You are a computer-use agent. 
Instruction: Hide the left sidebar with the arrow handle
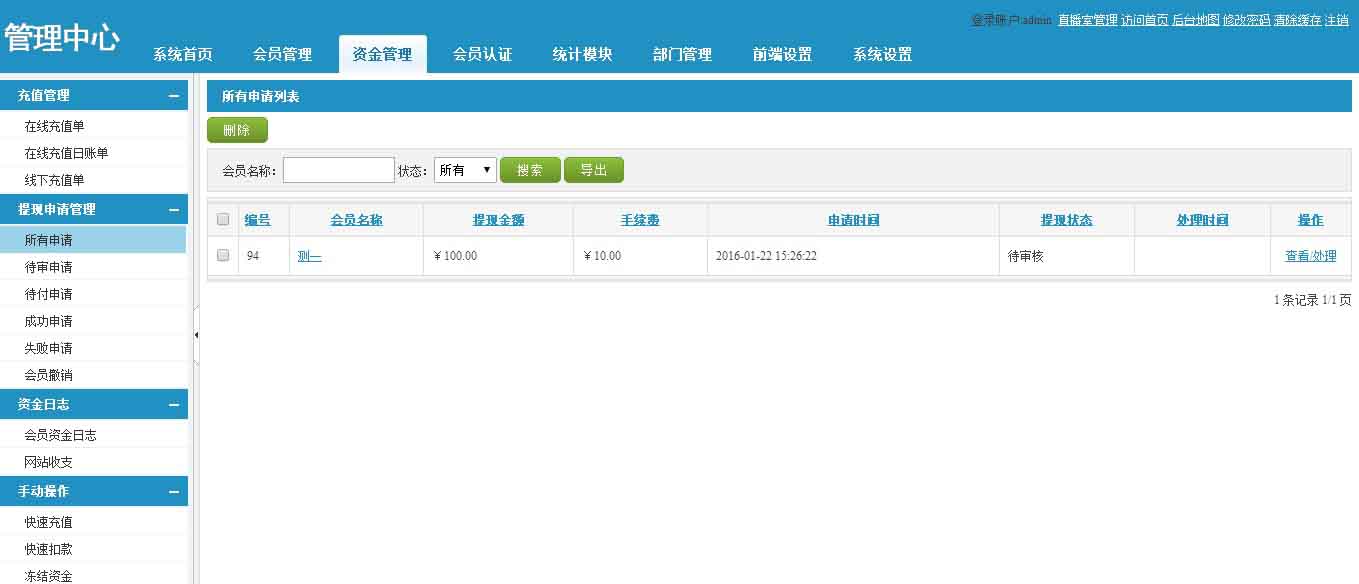tap(196, 335)
